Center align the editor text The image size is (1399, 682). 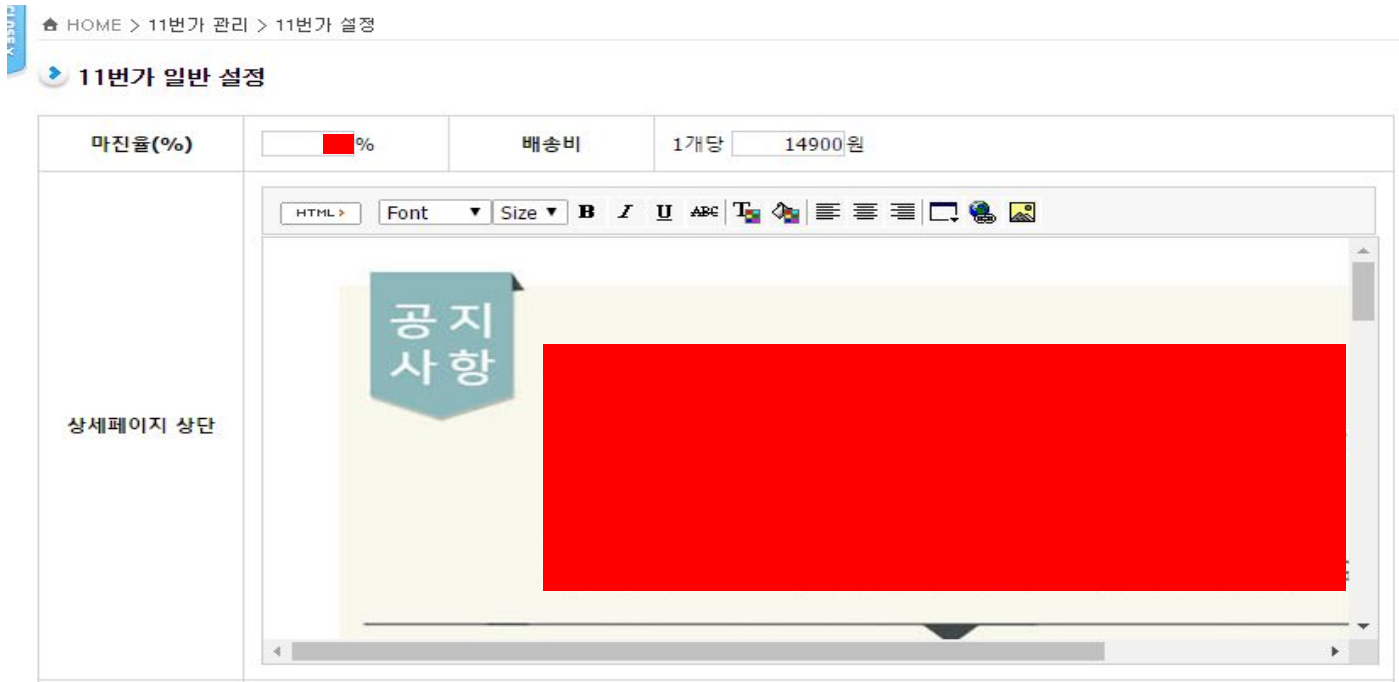point(865,212)
